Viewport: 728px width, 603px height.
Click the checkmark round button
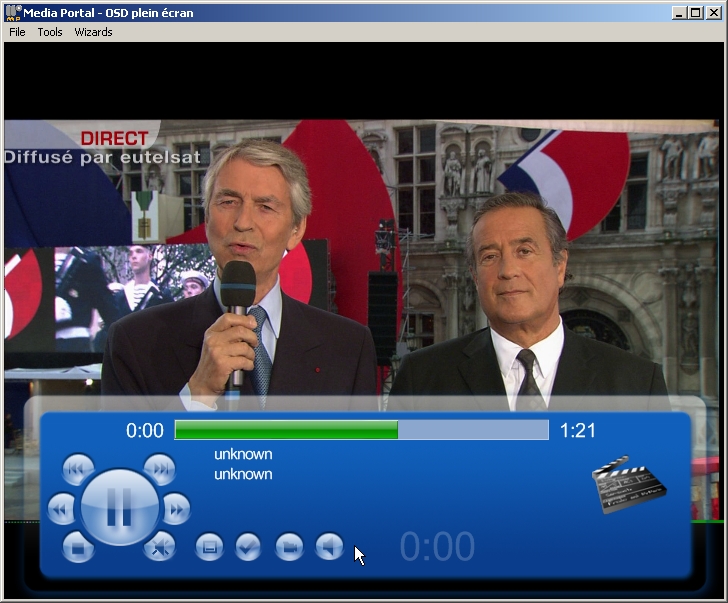pyautogui.click(x=248, y=547)
